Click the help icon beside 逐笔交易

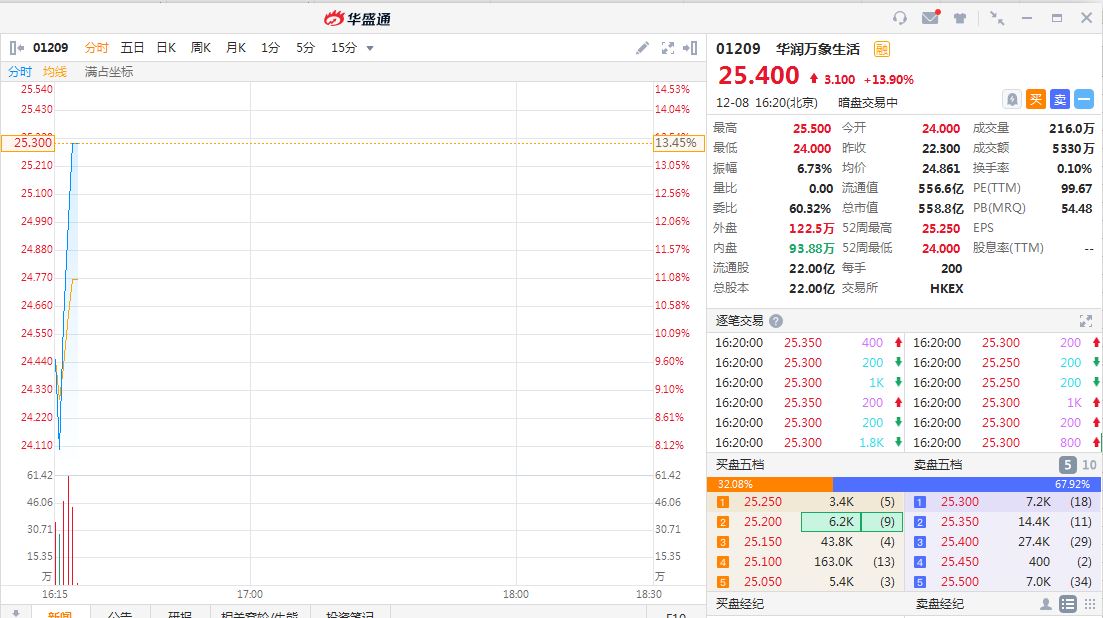point(776,321)
